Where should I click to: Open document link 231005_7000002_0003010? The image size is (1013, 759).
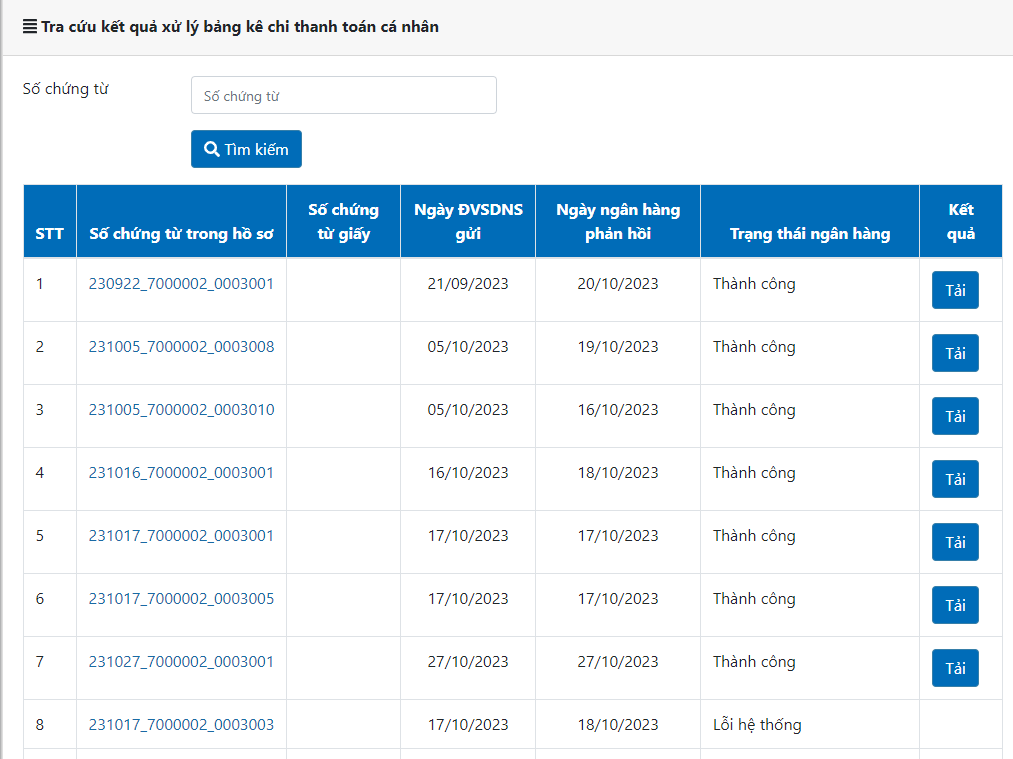point(181,410)
